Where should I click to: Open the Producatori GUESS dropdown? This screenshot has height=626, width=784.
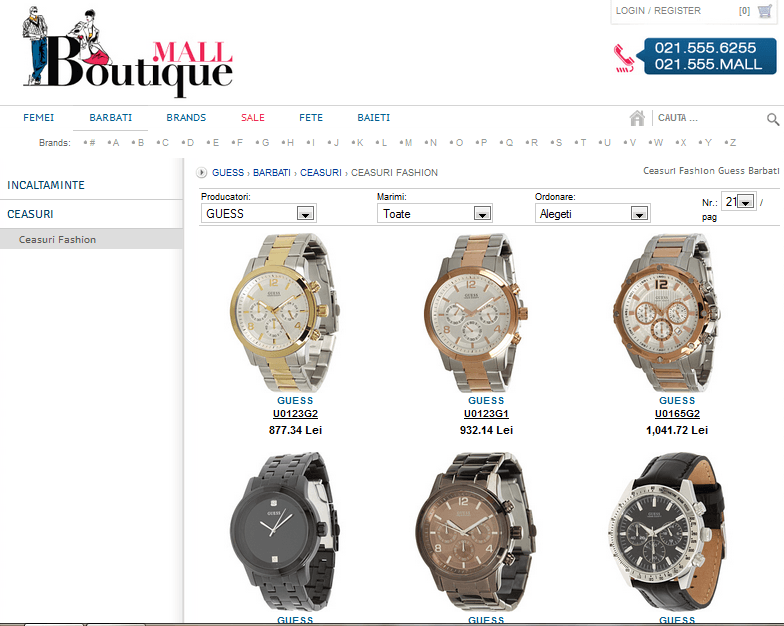306,213
